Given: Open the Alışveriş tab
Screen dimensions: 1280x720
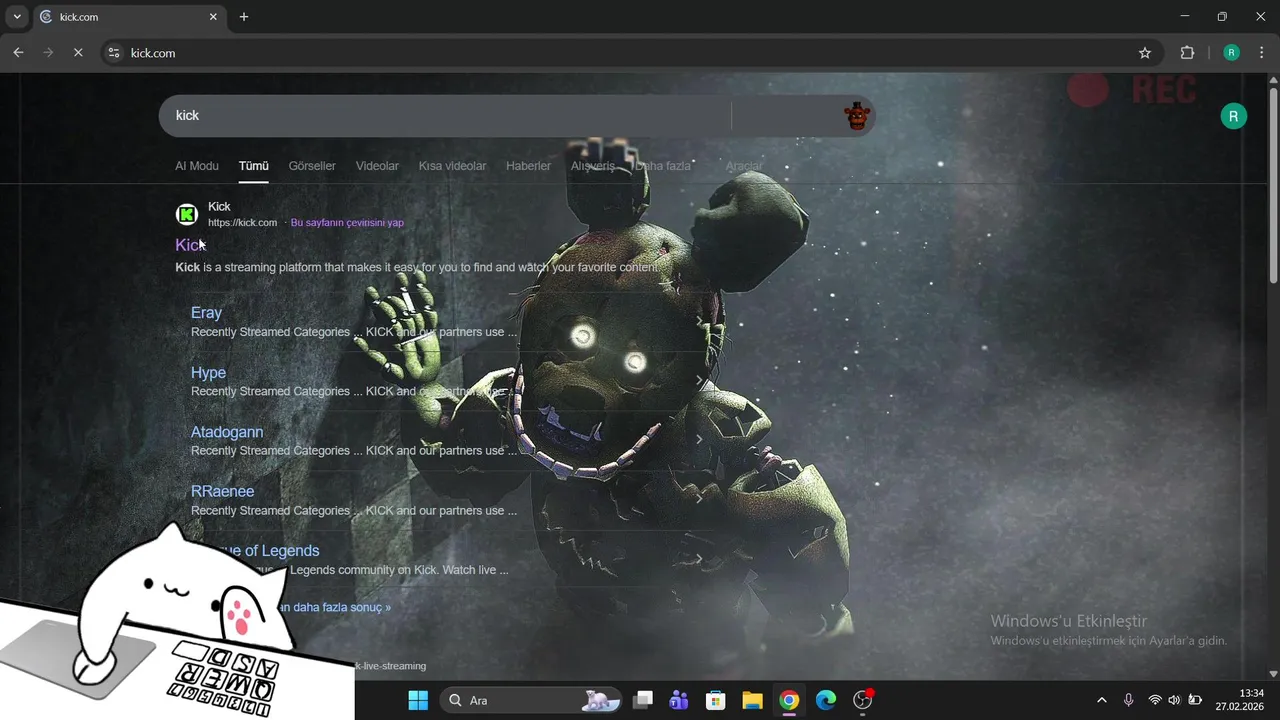Looking at the screenshot, I should [x=593, y=166].
